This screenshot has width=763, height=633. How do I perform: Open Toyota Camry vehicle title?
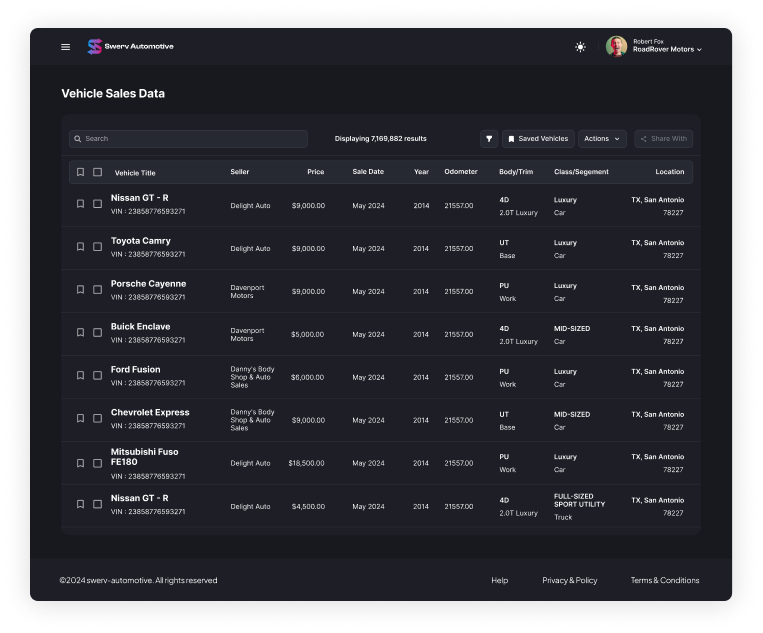click(x=141, y=241)
